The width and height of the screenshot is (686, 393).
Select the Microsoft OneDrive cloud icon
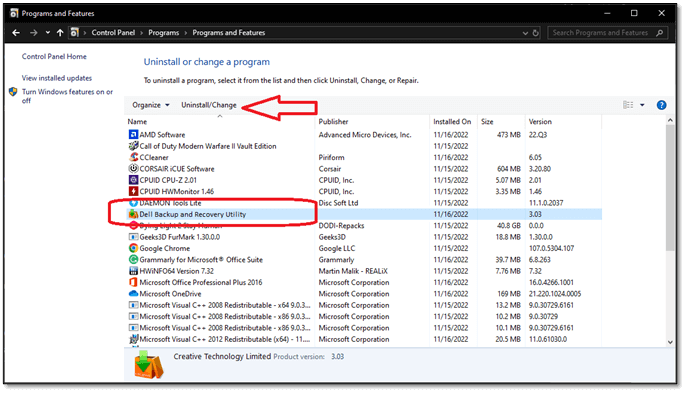[x=133, y=294]
